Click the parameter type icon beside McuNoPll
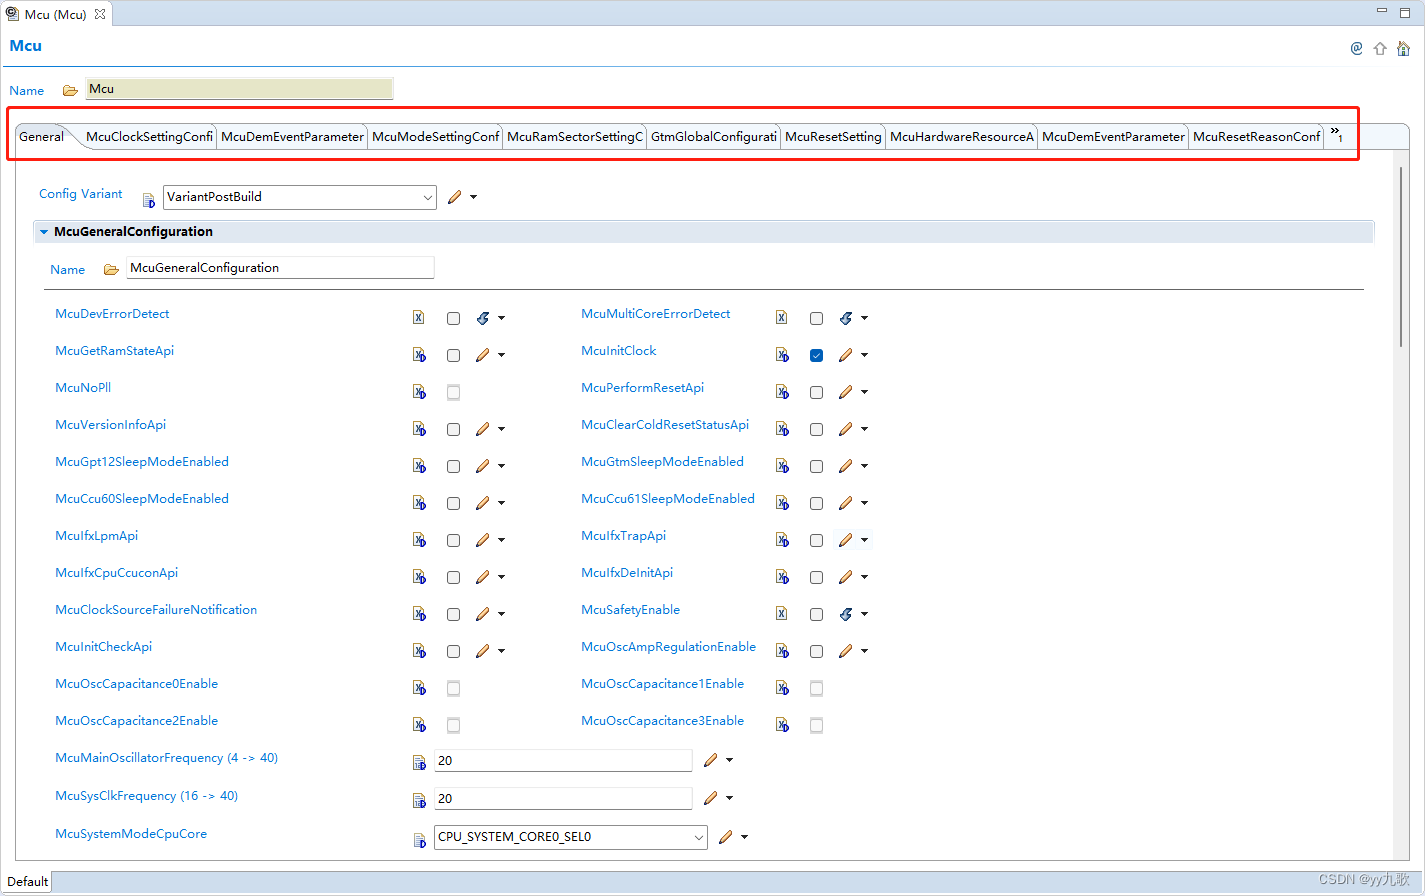The width and height of the screenshot is (1425, 896). click(419, 392)
